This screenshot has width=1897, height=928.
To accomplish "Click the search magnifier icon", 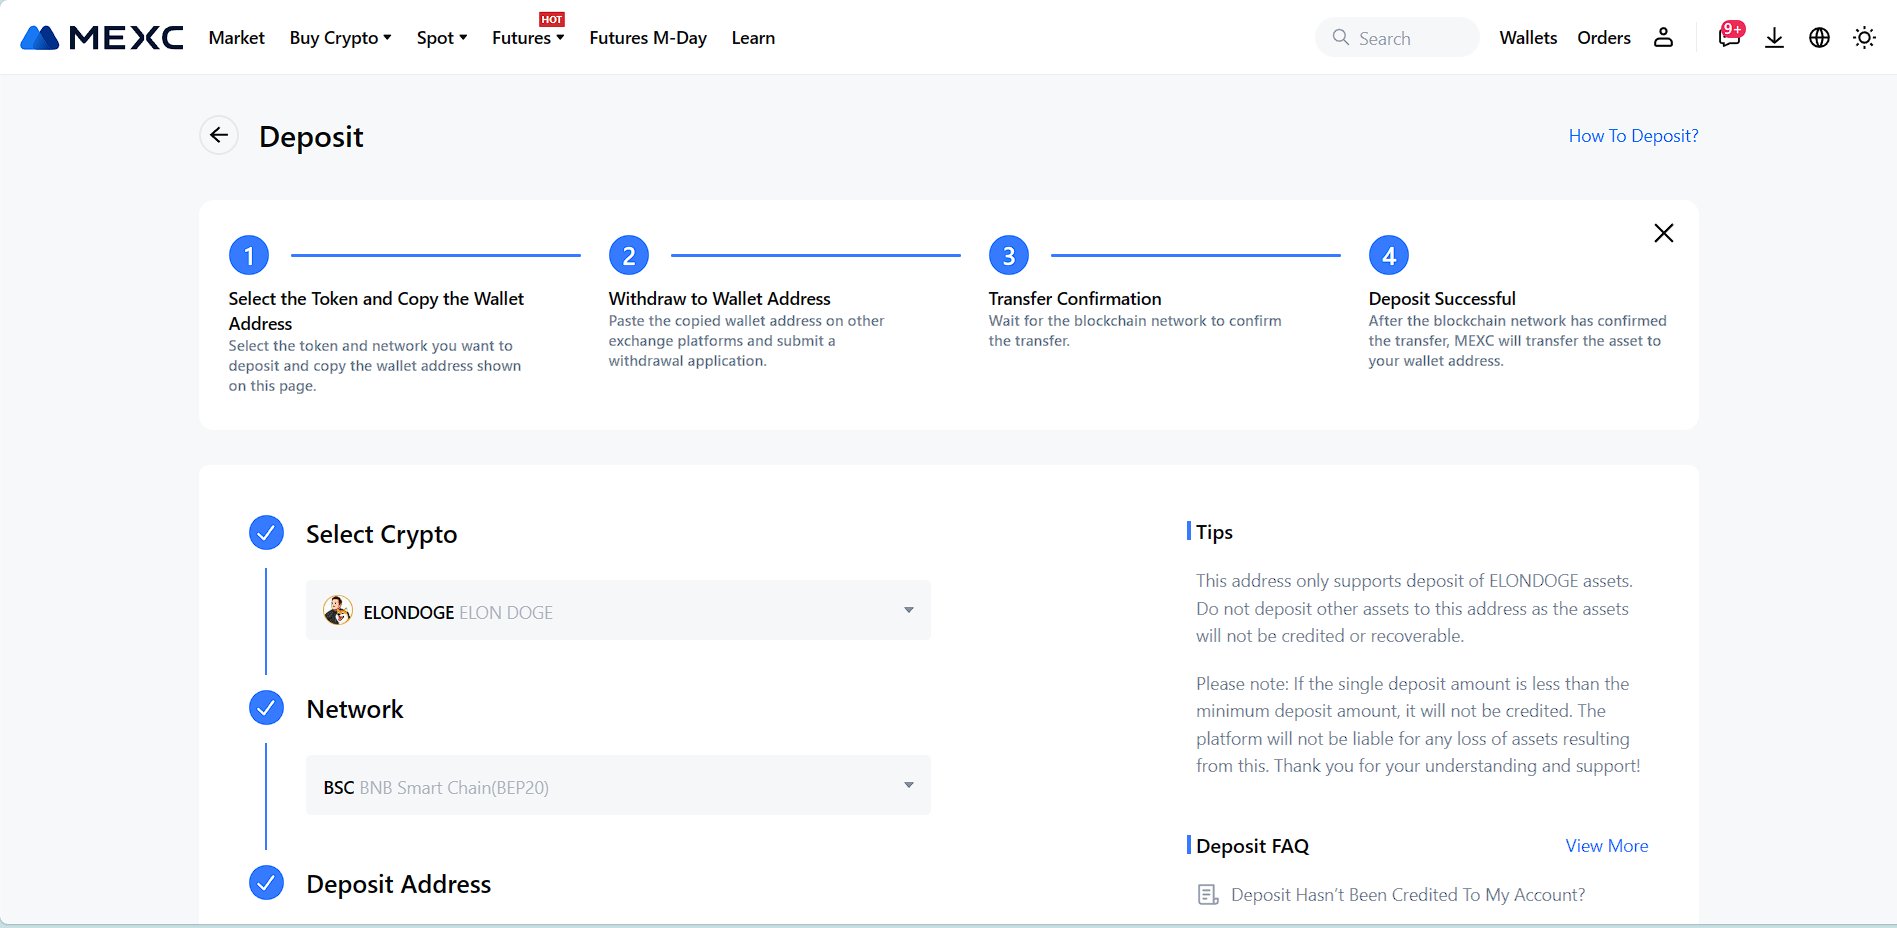I will (1340, 37).
